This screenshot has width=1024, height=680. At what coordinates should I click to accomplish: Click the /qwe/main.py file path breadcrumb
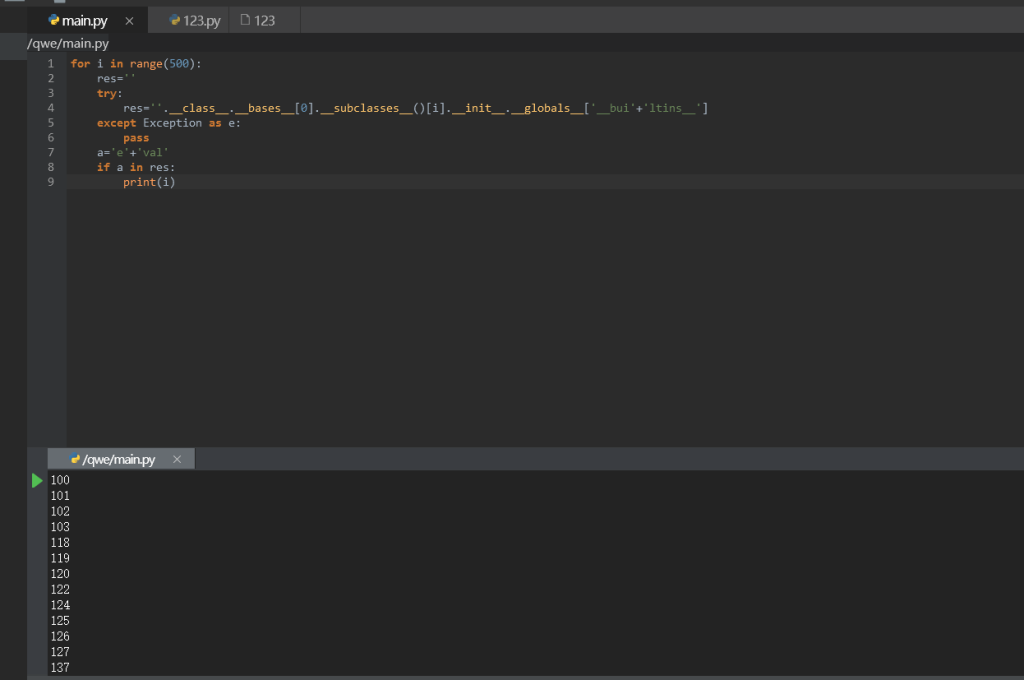tap(68, 44)
